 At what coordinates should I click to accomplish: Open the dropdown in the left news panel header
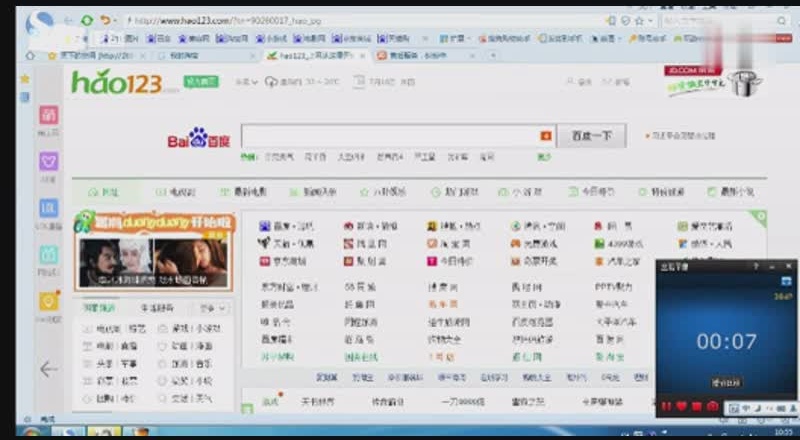coord(213,308)
